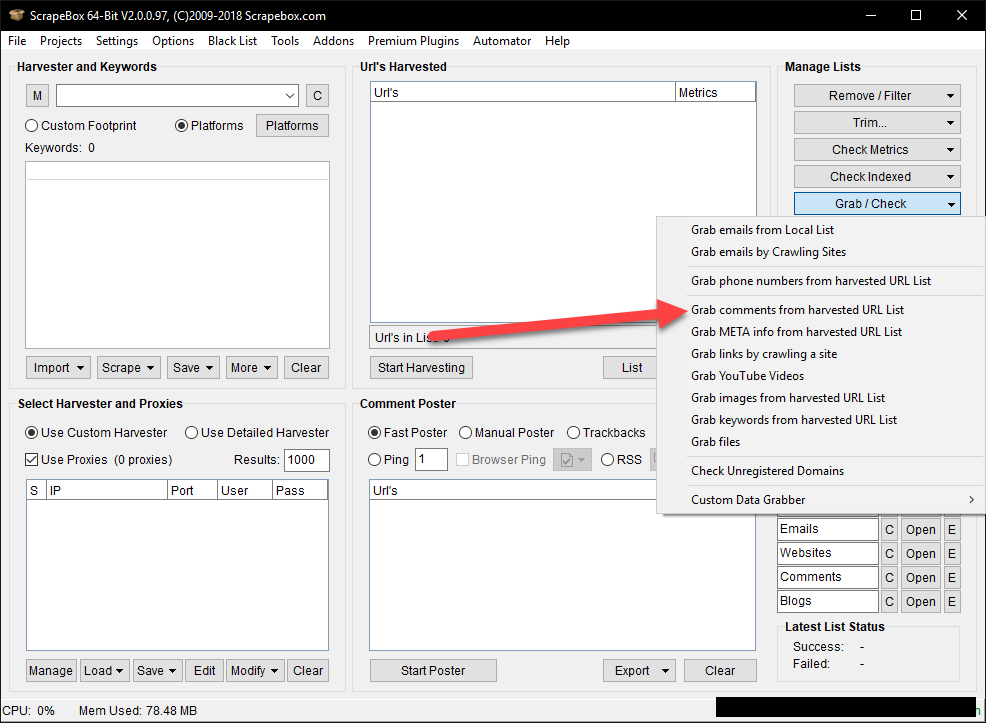
Task: Open the Automator menu
Action: coord(502,41)
